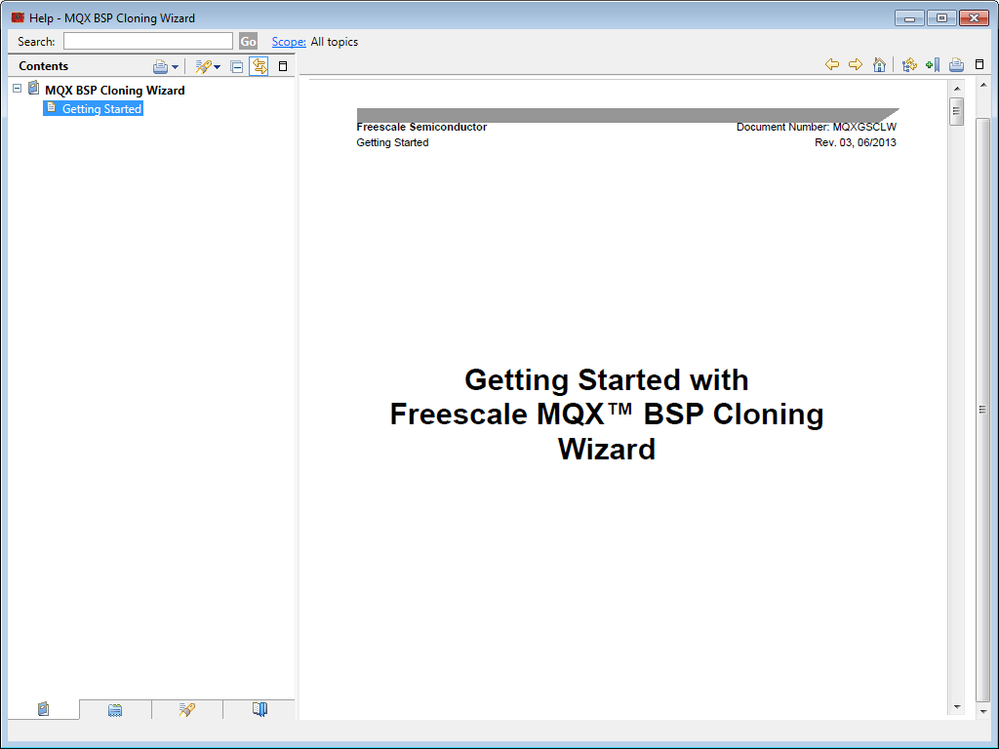Switch to the Bookmarks tab at bottom
This screenshot has height=749, width=999.
pos(259,709)
